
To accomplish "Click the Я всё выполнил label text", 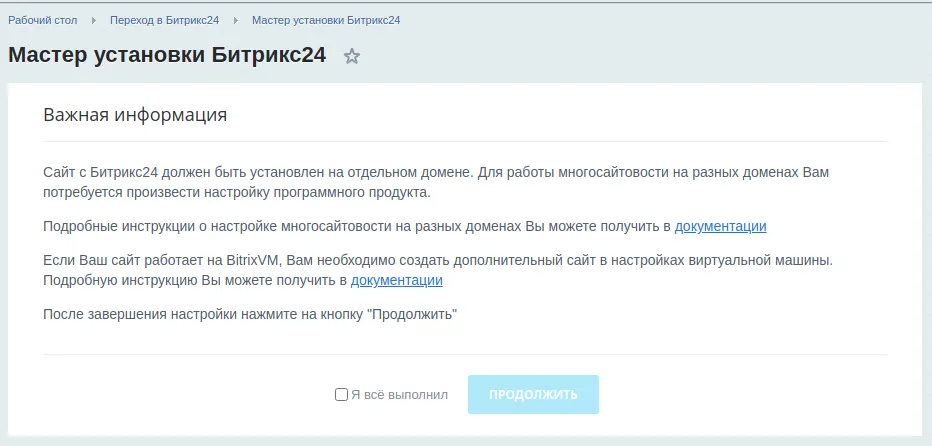I will coord(399,395).
